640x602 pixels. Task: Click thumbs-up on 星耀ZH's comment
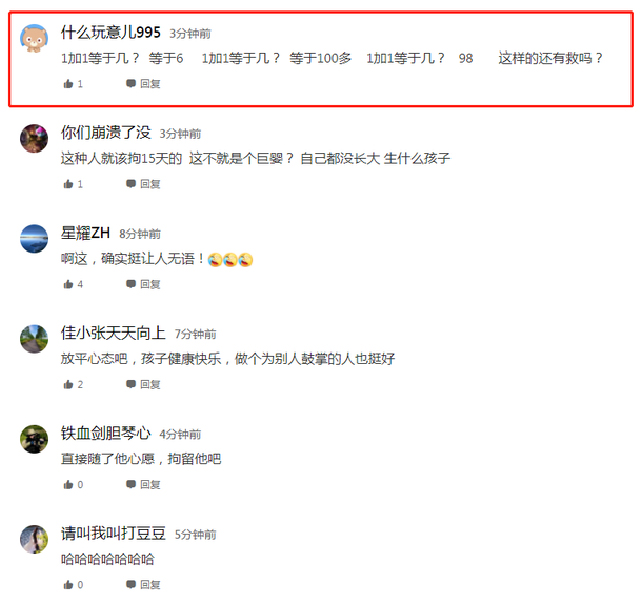coord(68,284)
